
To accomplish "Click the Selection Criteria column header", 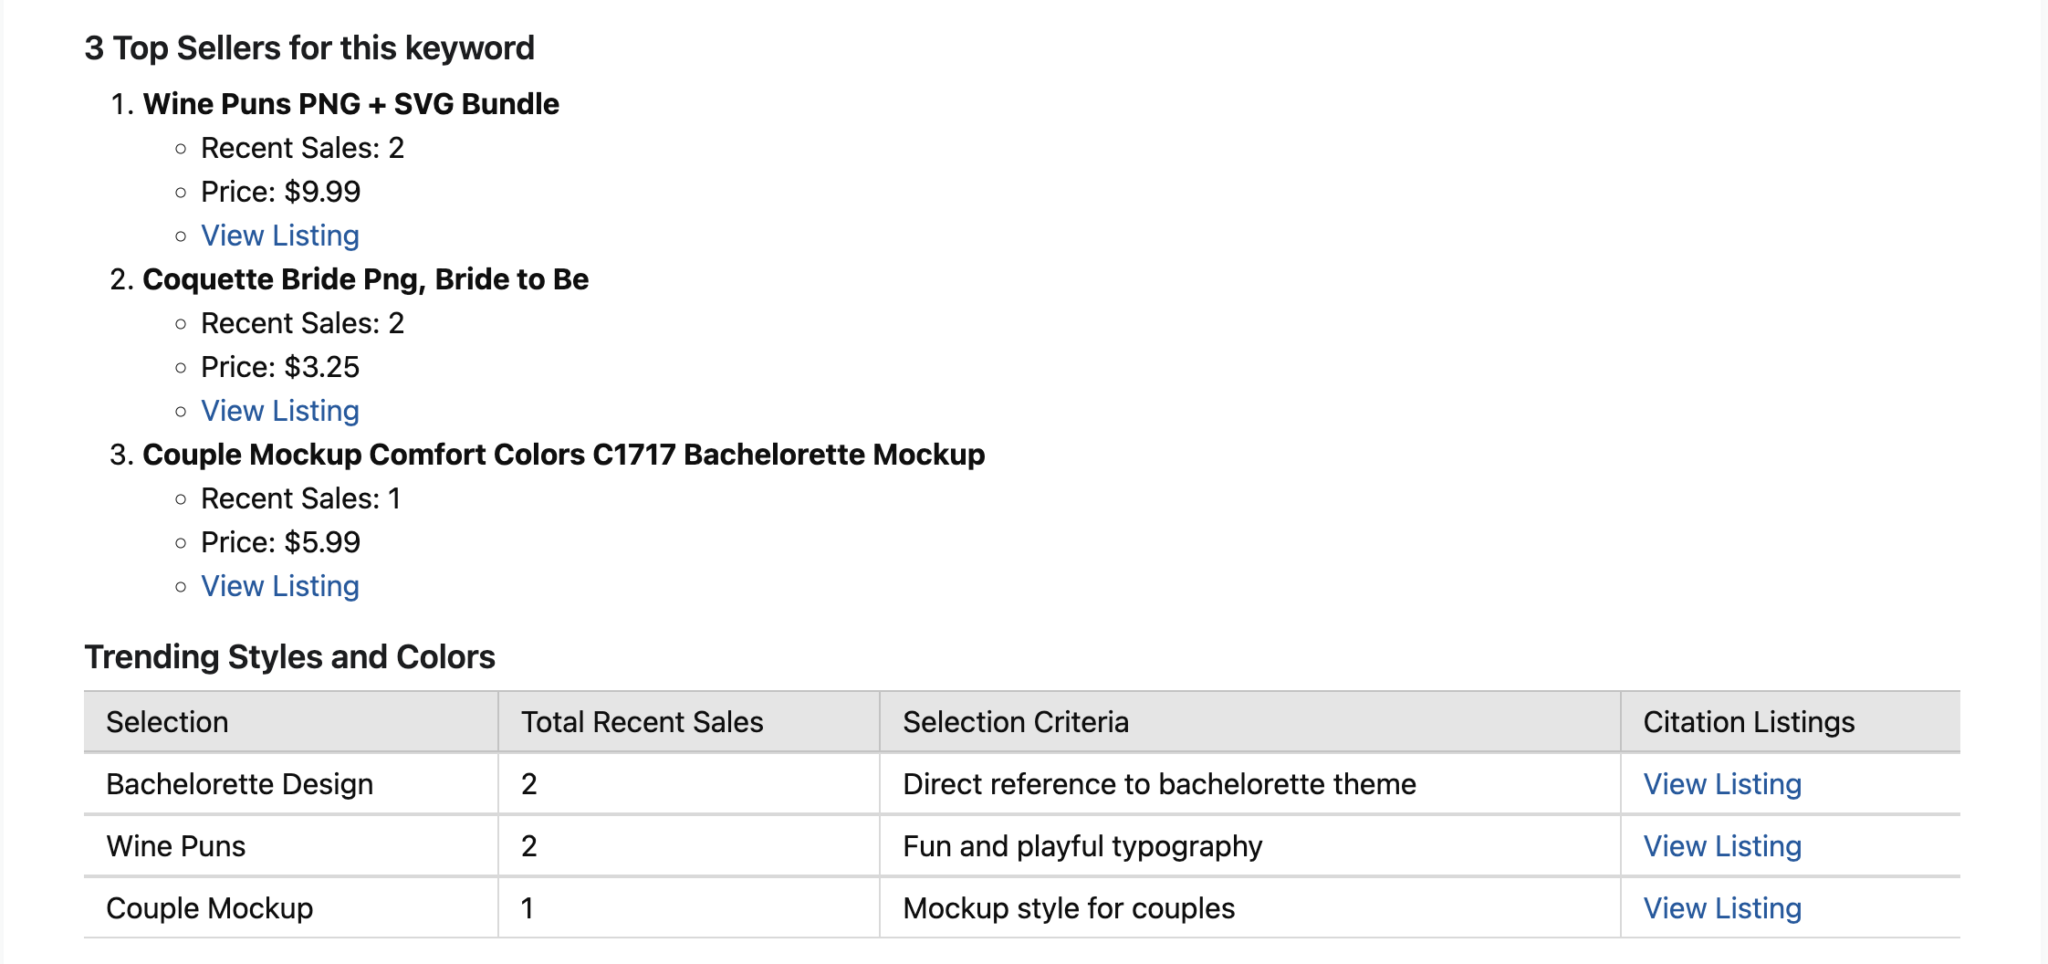I will 1015,722.
